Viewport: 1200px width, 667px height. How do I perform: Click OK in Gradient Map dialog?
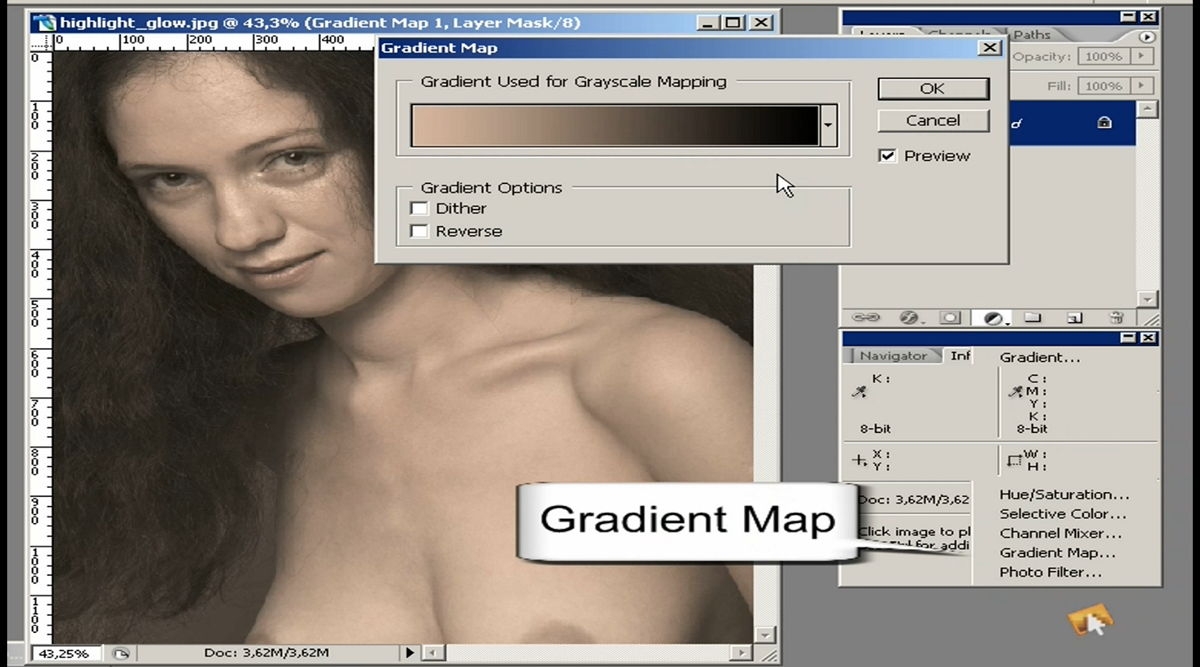pos(933,88)
